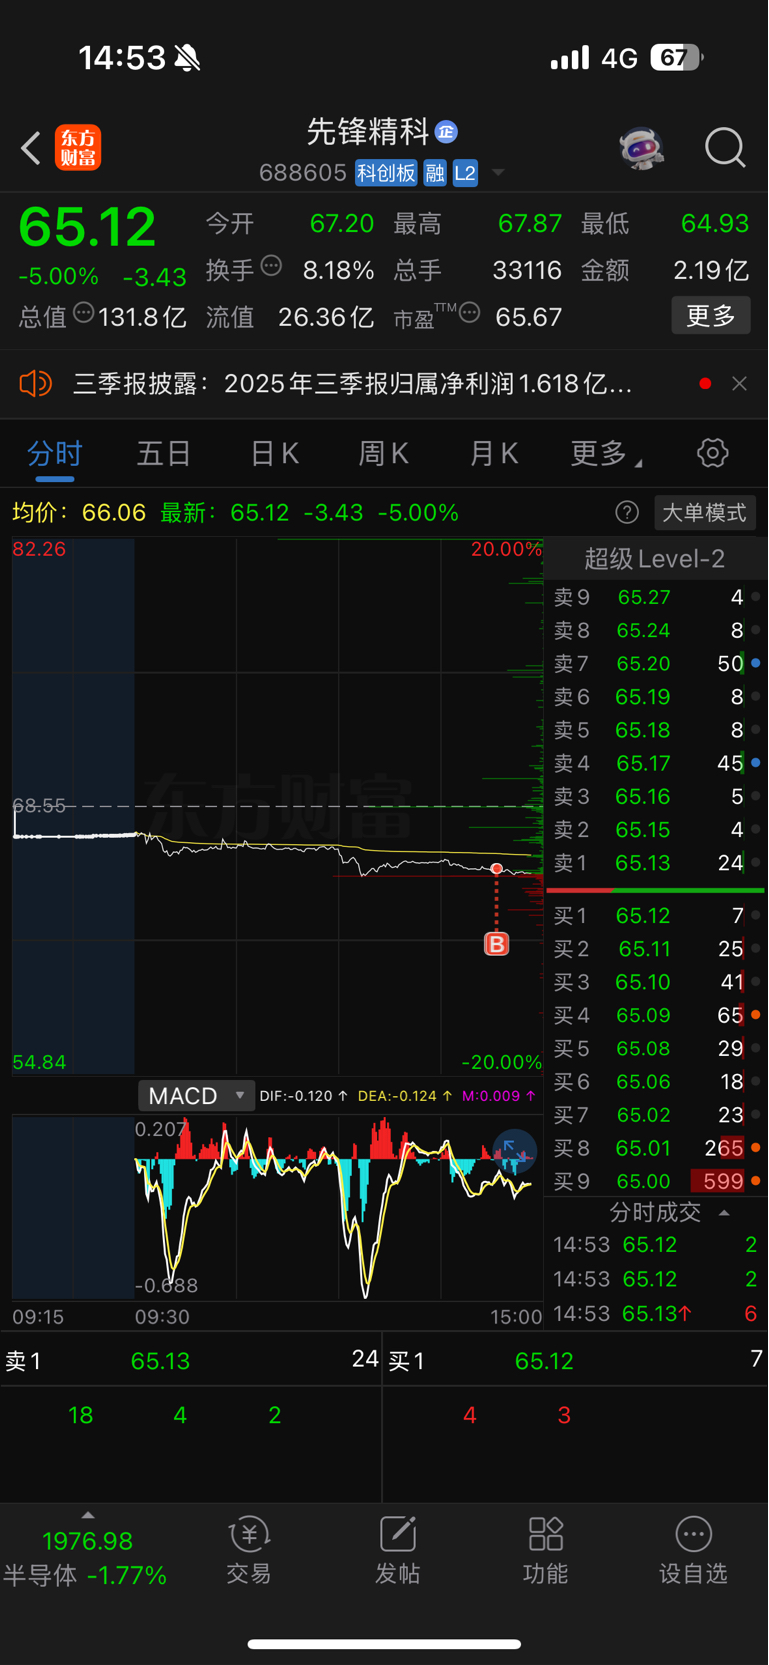
Task: Select the 买1 65.12 order book row
Action: tap(655, 916)
